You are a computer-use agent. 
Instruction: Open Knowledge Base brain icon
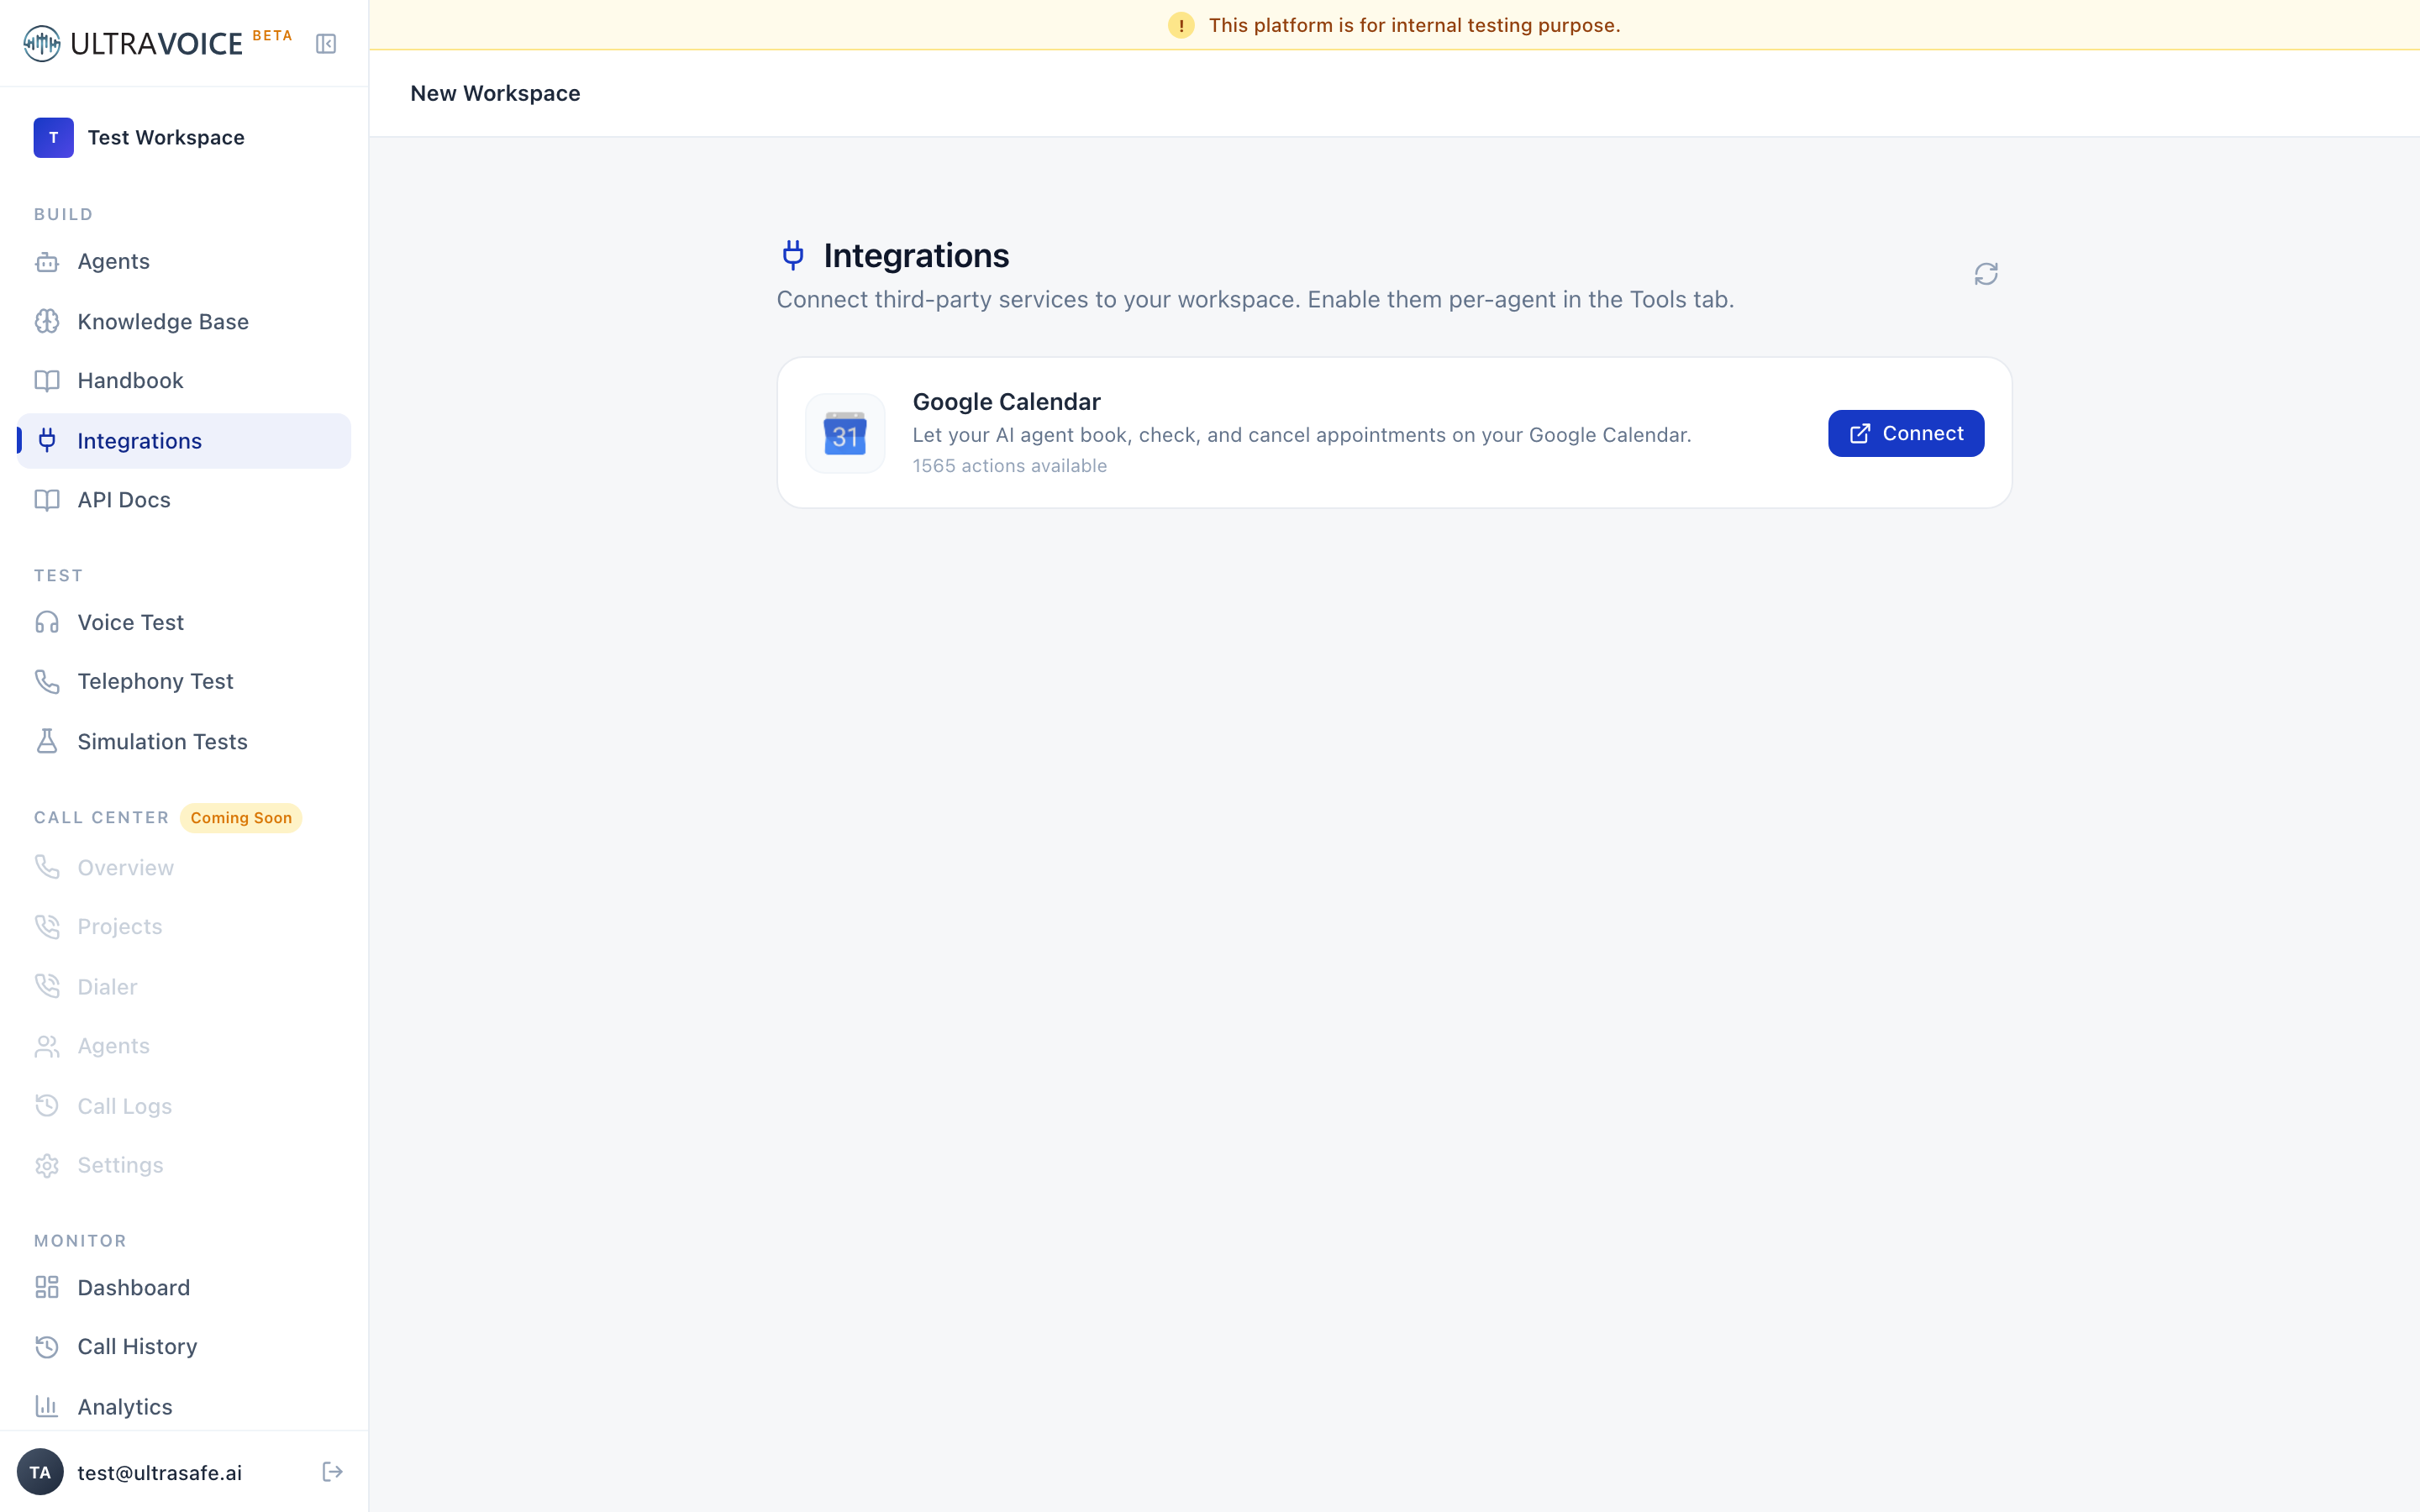47,321
